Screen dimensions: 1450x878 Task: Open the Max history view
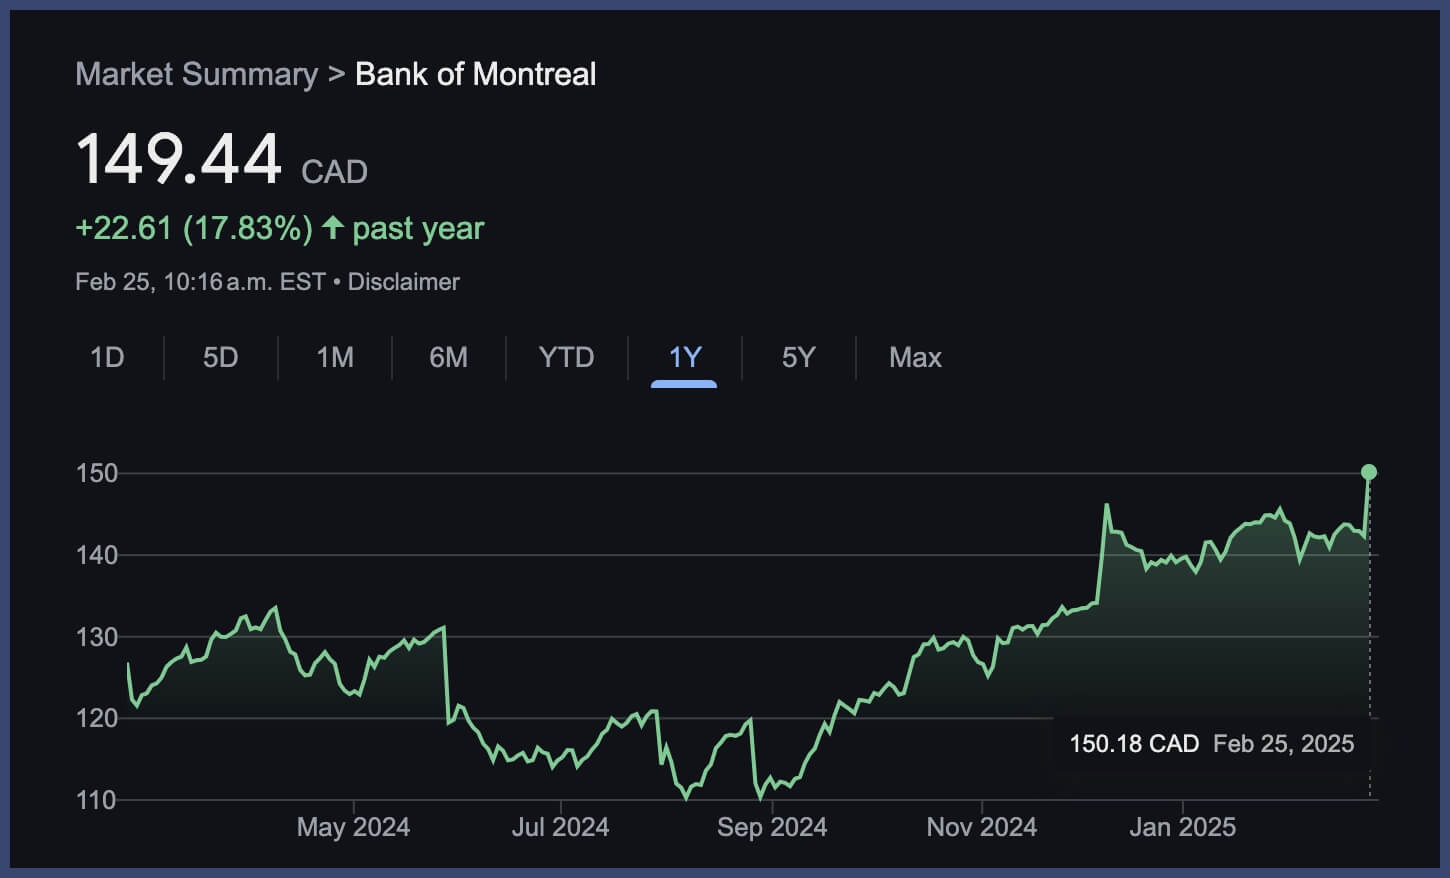coord(914,357)
